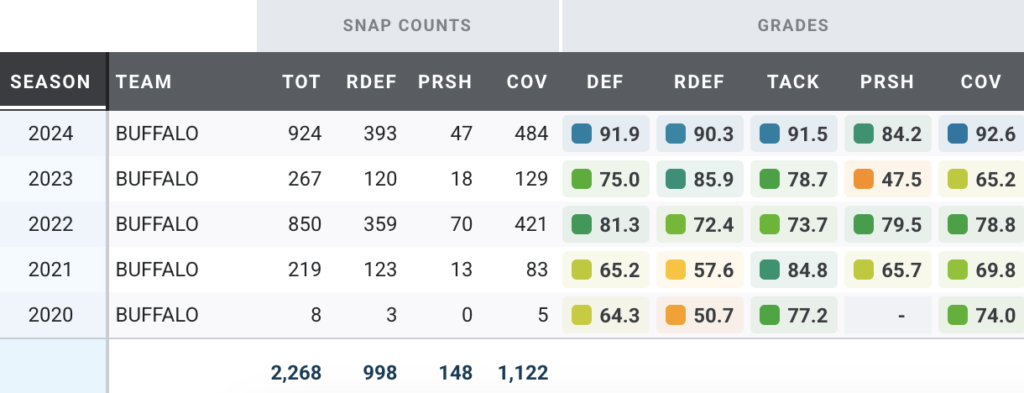Select the BUFFALO team in 2022 row
The width and height of the screenshot is (1024, 393).
[157, 225]
